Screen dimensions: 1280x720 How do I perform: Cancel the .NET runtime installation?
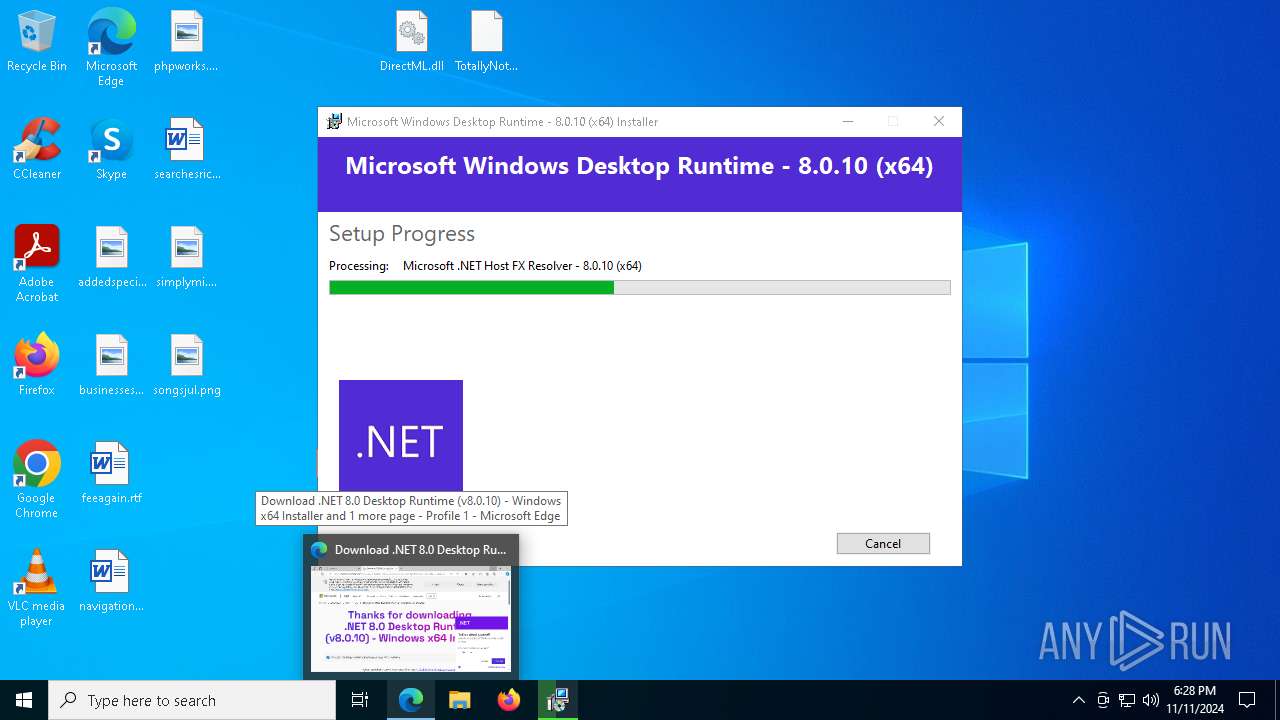click(883, 543)
